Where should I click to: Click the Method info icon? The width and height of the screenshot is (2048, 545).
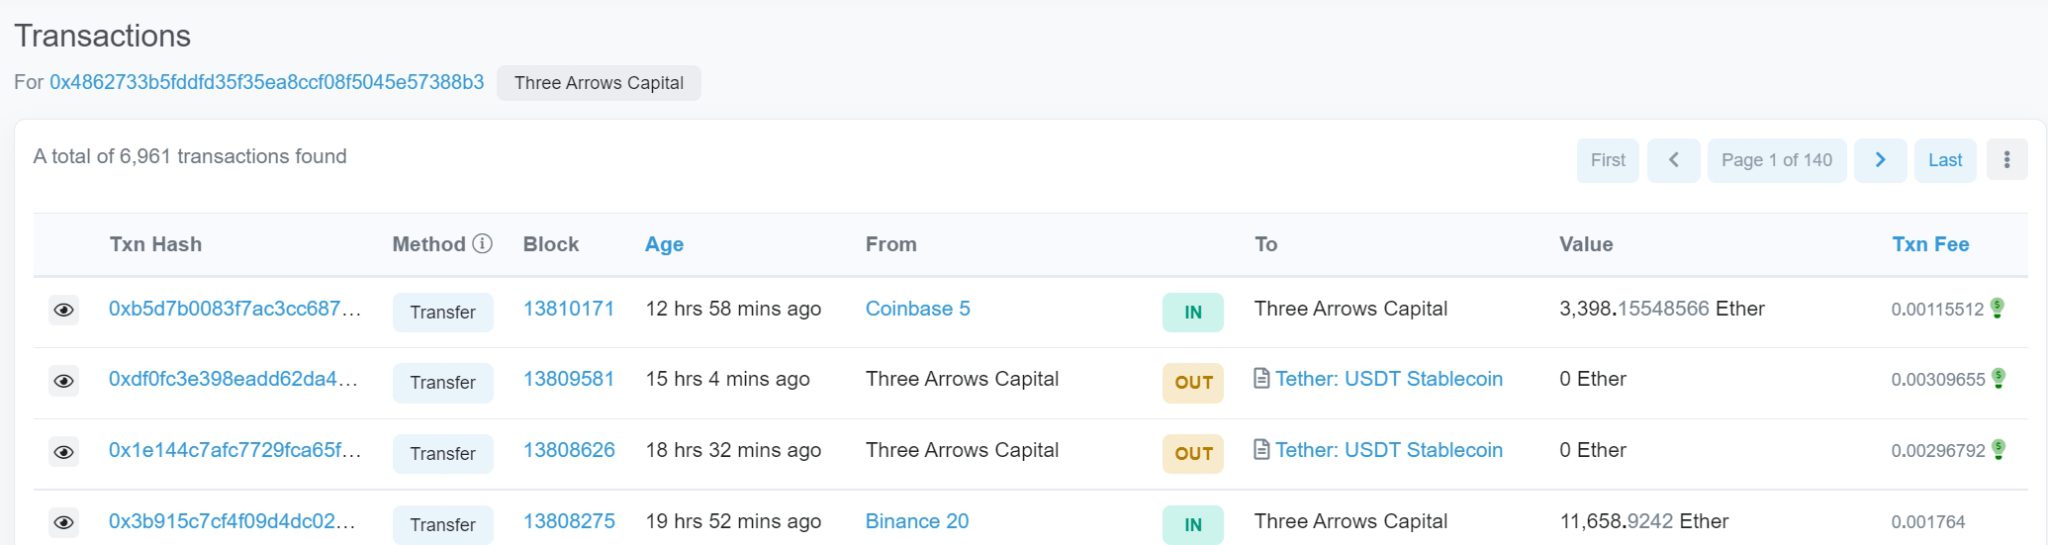pos(482,244)
